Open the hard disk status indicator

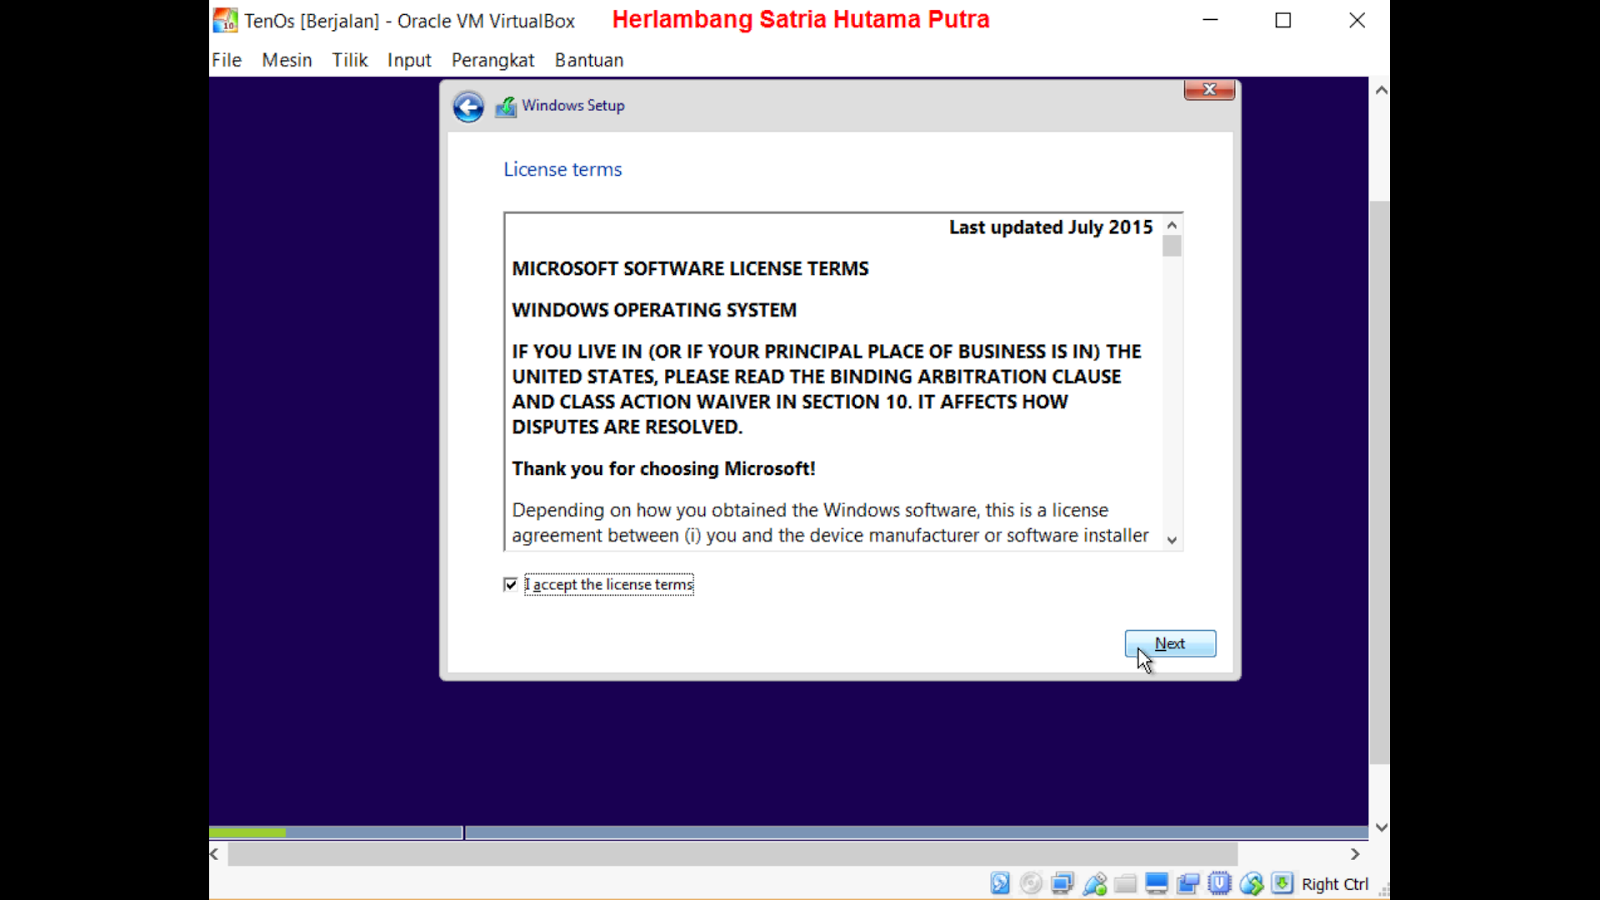click(1000, 883)
